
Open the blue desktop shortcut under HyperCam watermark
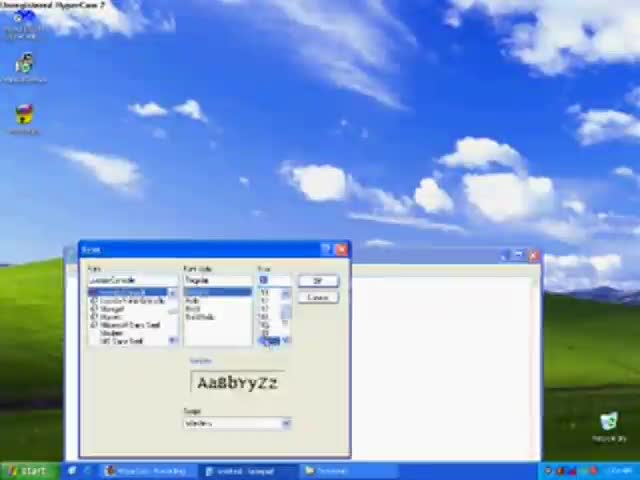24,25
